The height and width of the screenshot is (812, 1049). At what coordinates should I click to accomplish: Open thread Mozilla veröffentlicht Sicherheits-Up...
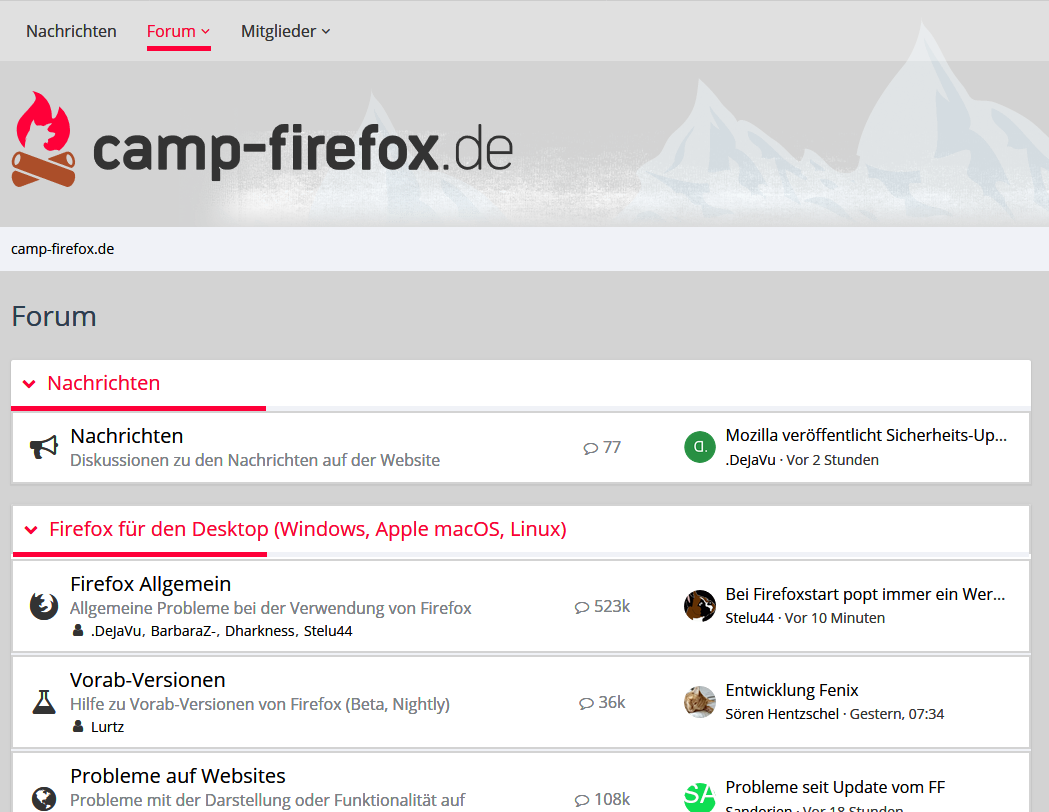point(866,435)
